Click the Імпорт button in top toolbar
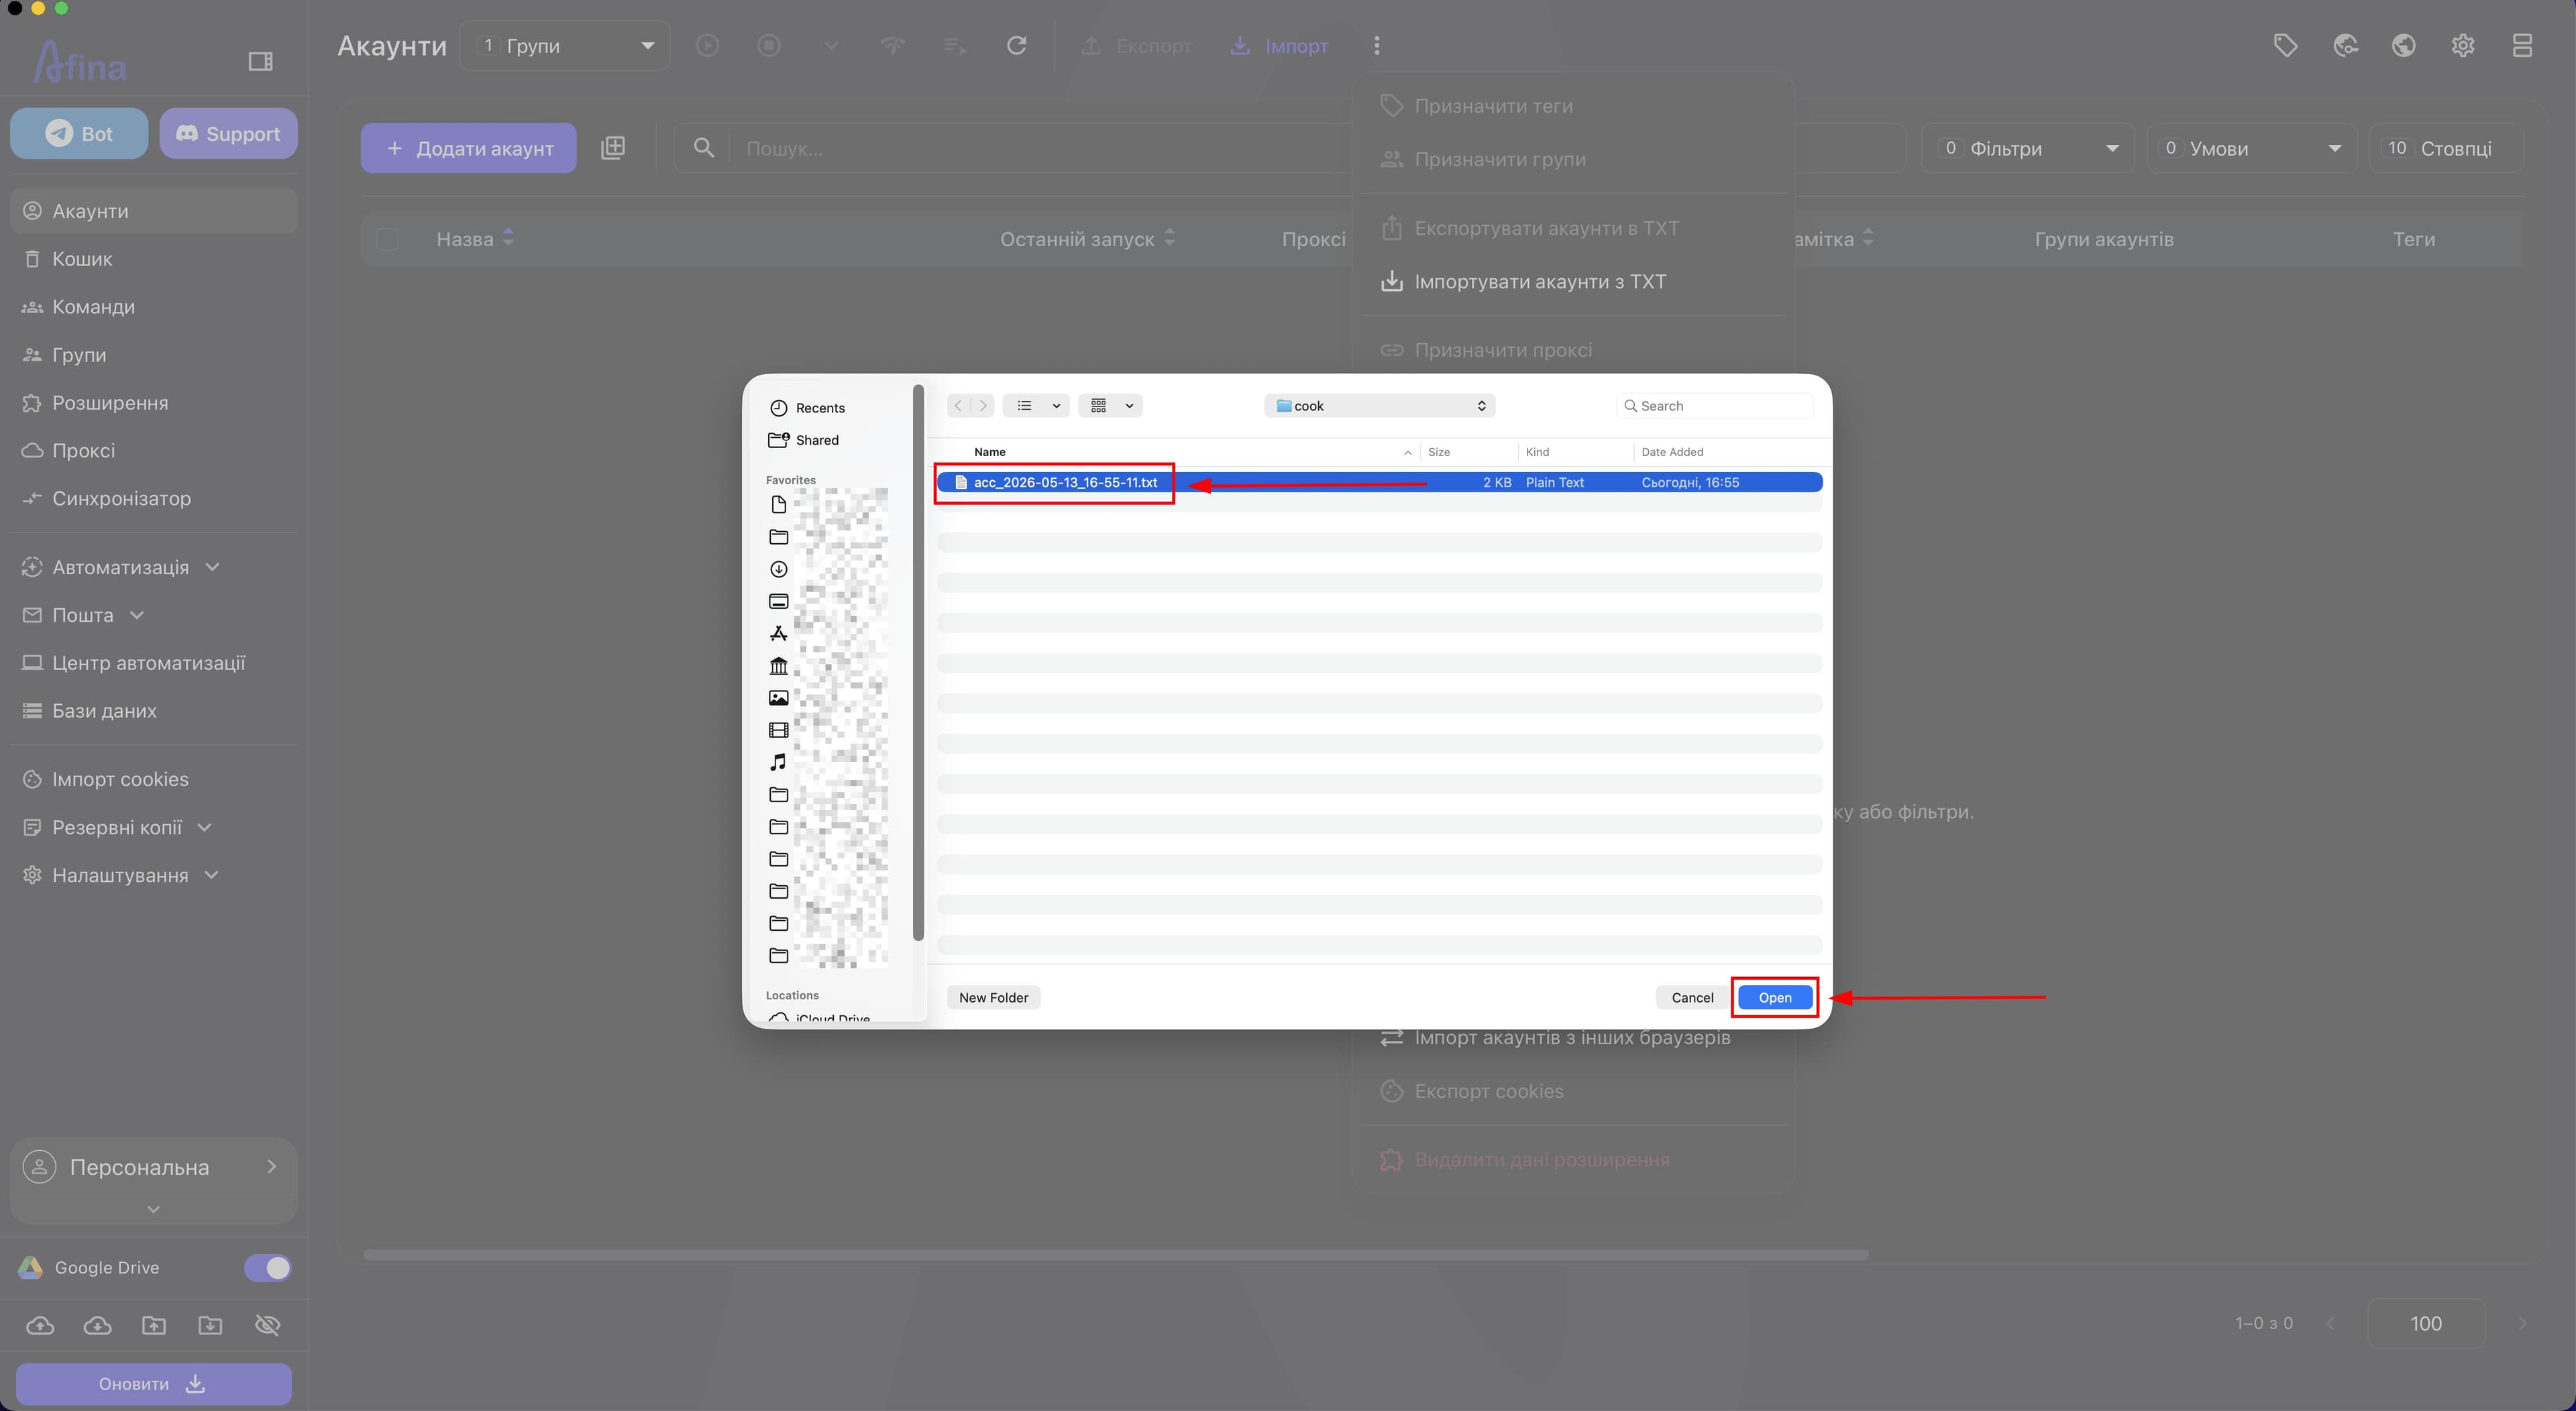Screen dimensions: 2576x1411 [1279, 46]
